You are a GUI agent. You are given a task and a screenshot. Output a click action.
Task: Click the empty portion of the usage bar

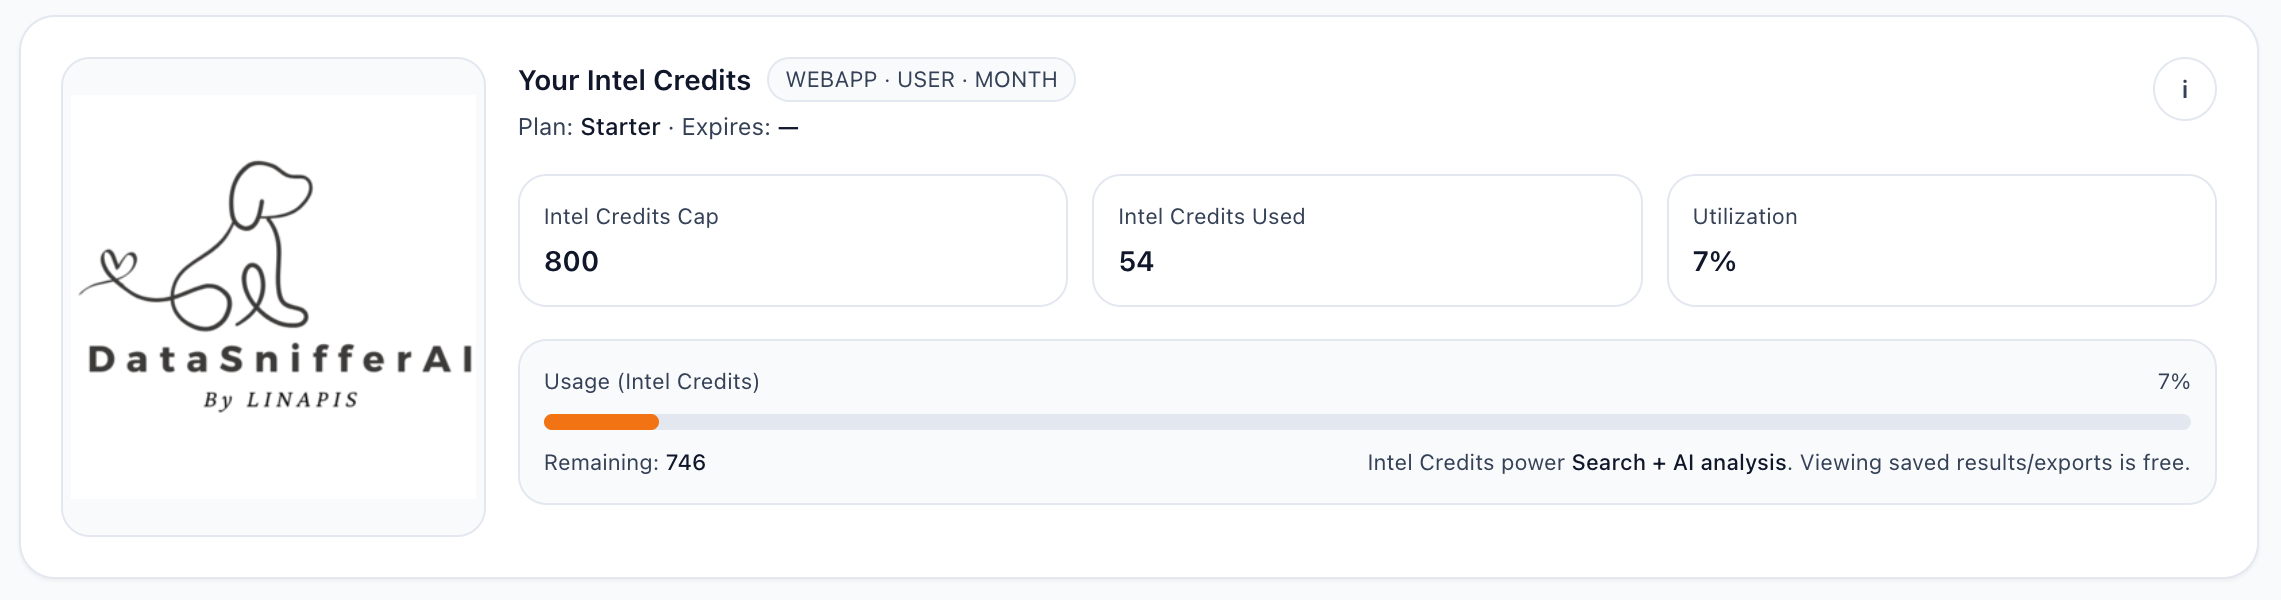pyautogui.click(x=1400, y=422)
